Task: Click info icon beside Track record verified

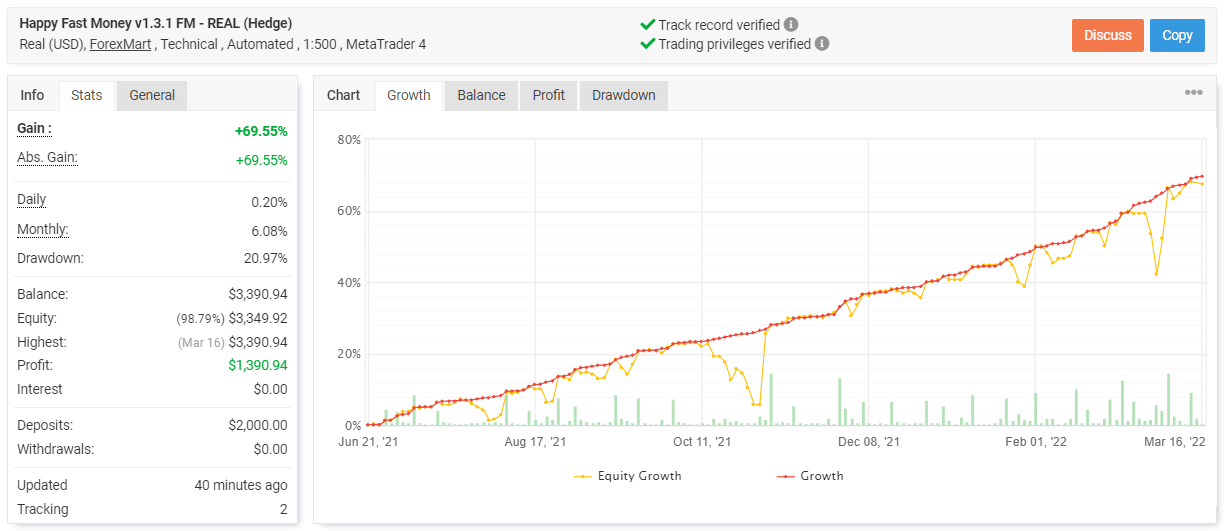Action: coord(791,24)
